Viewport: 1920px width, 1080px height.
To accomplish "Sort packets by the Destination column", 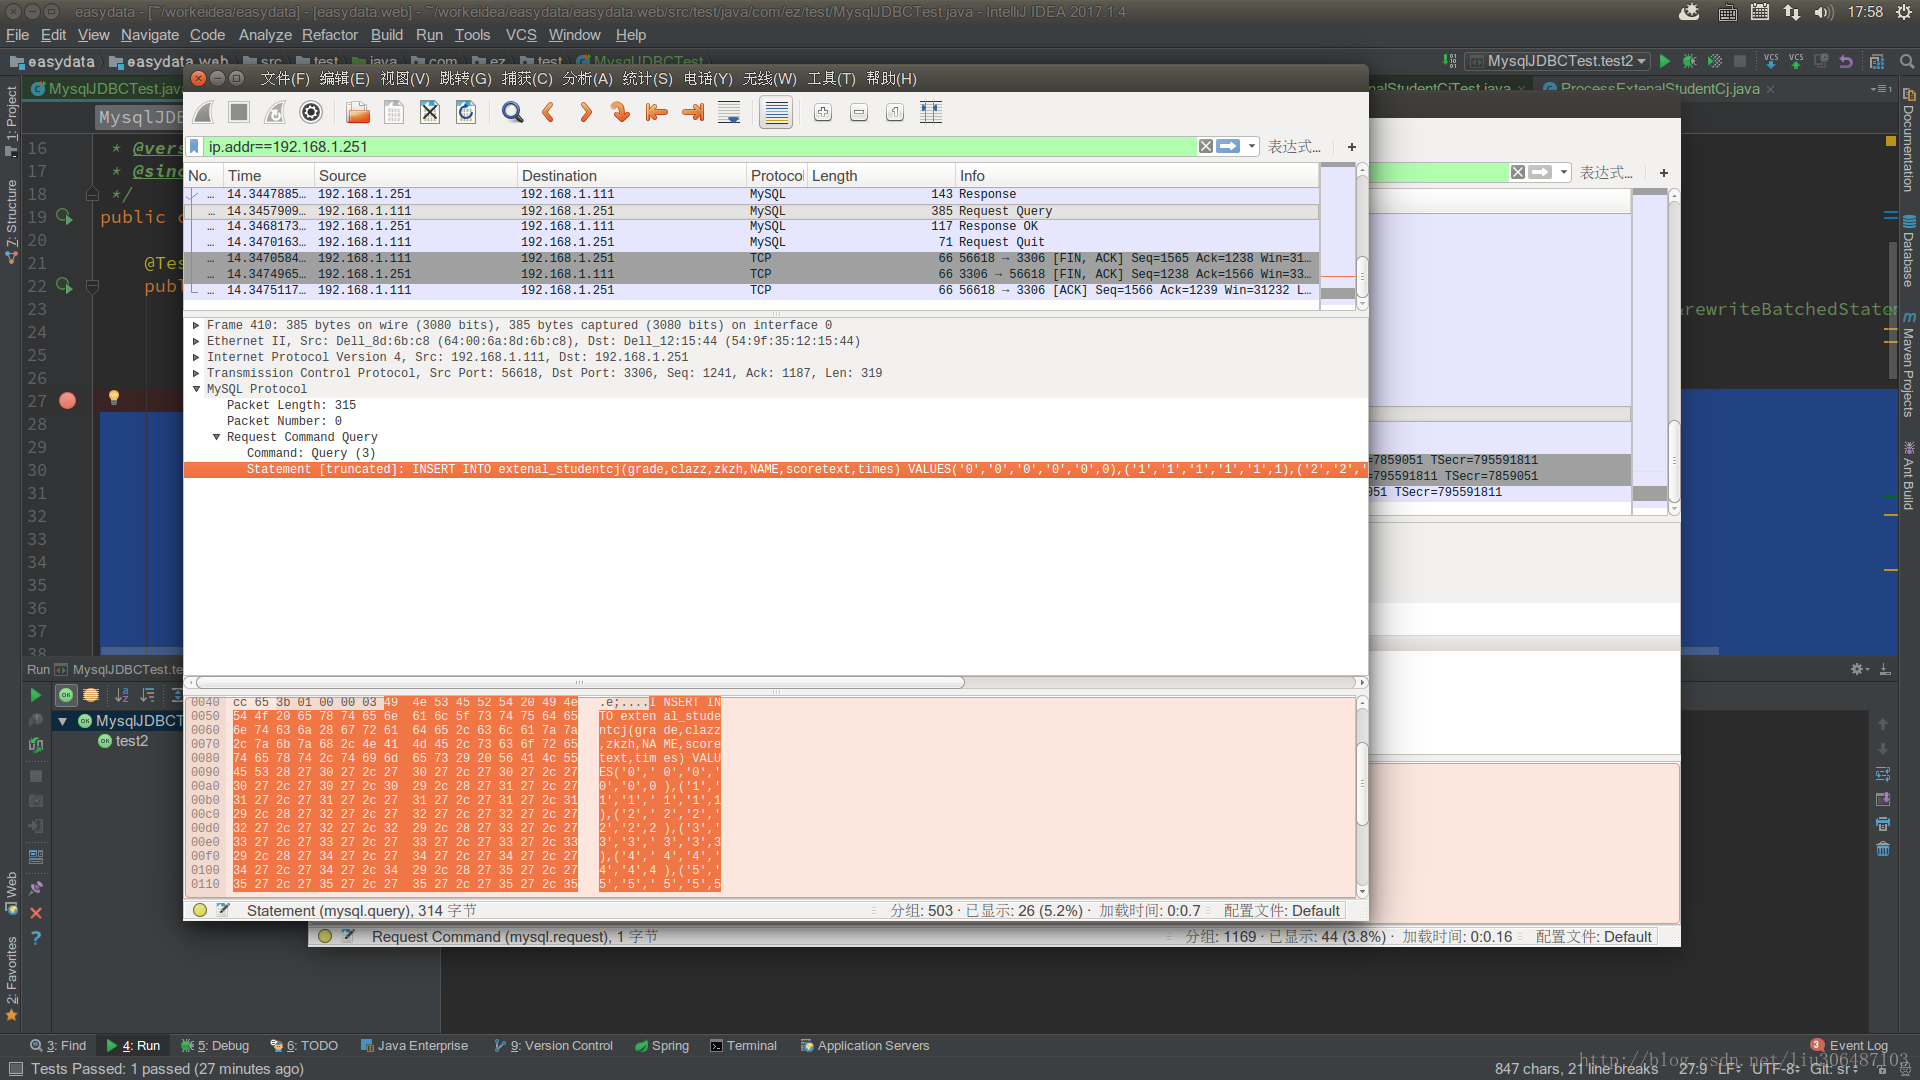I will coord(632,176).
